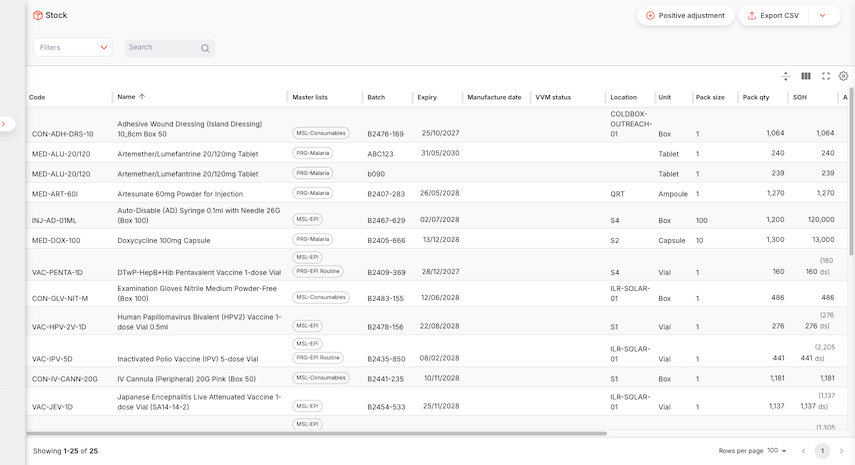The height and width of the screenshot is (465, 855).
Task: Click MSL-Consumables tag on Adhesive Wound Dressing row
Action: click(321, 133)
